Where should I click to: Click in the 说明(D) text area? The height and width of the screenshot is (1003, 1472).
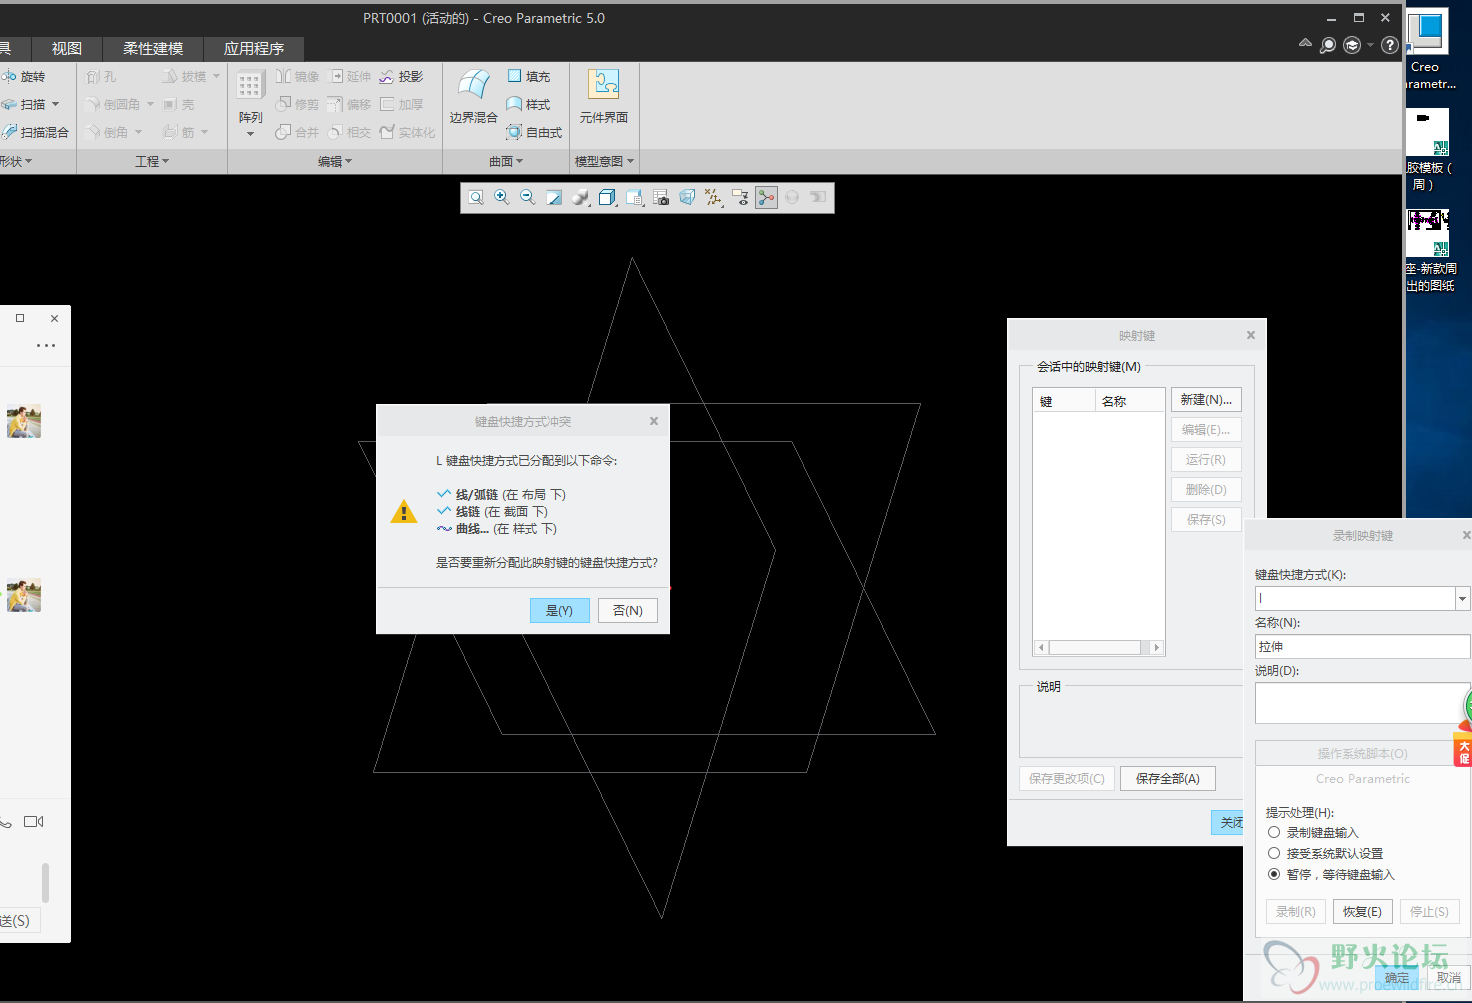1362,703
